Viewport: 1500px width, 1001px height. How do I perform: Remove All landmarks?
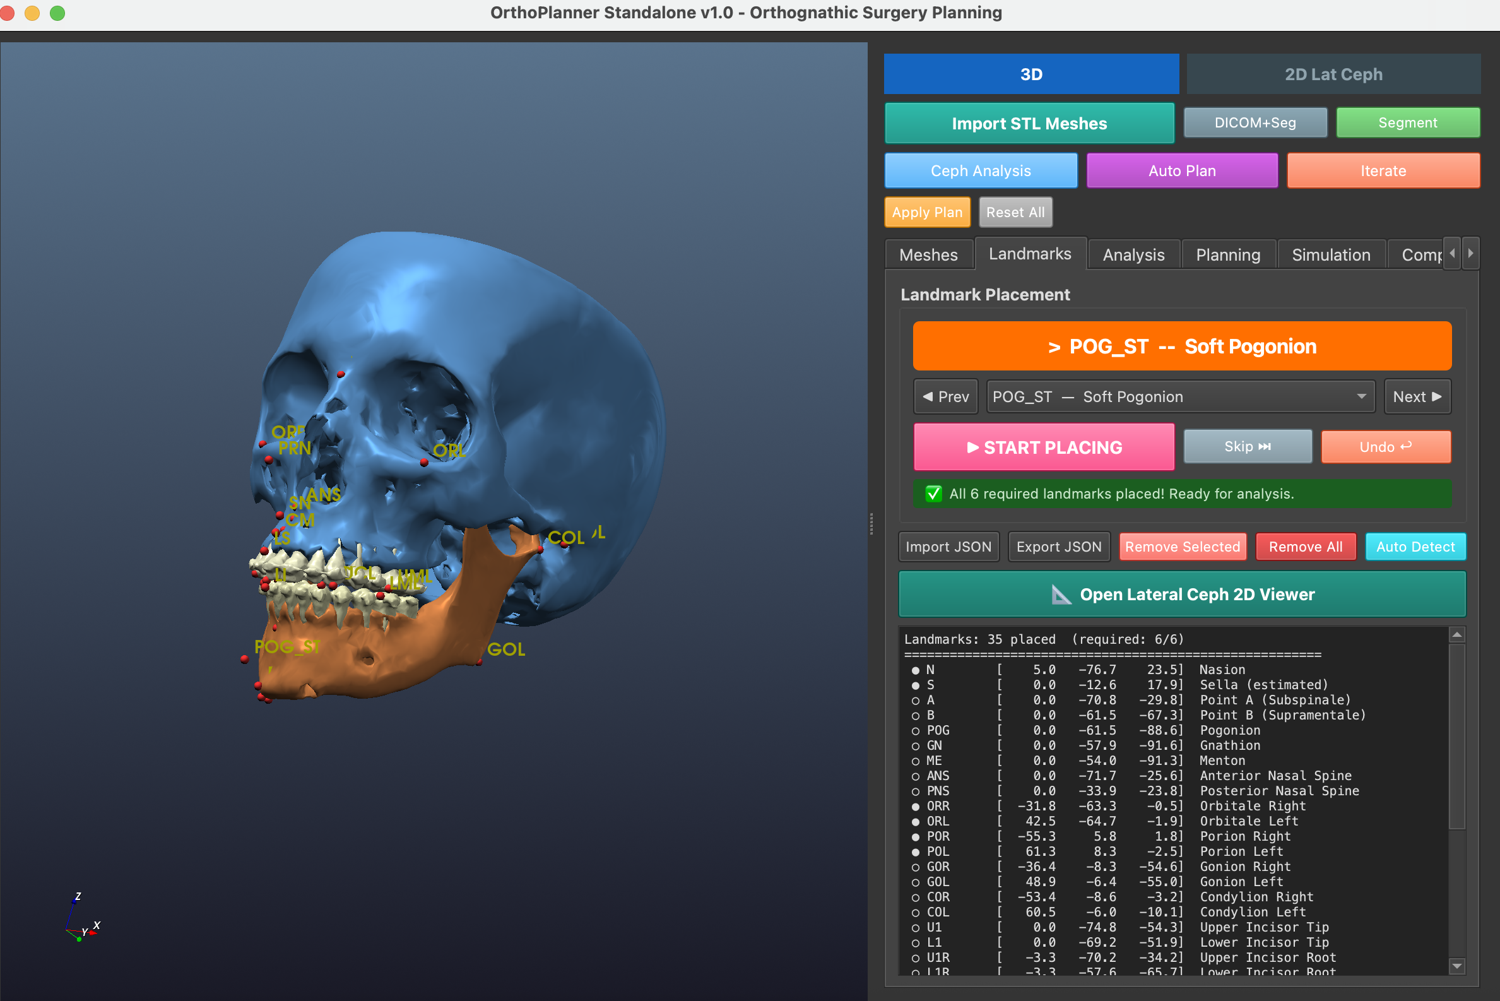1305,546
